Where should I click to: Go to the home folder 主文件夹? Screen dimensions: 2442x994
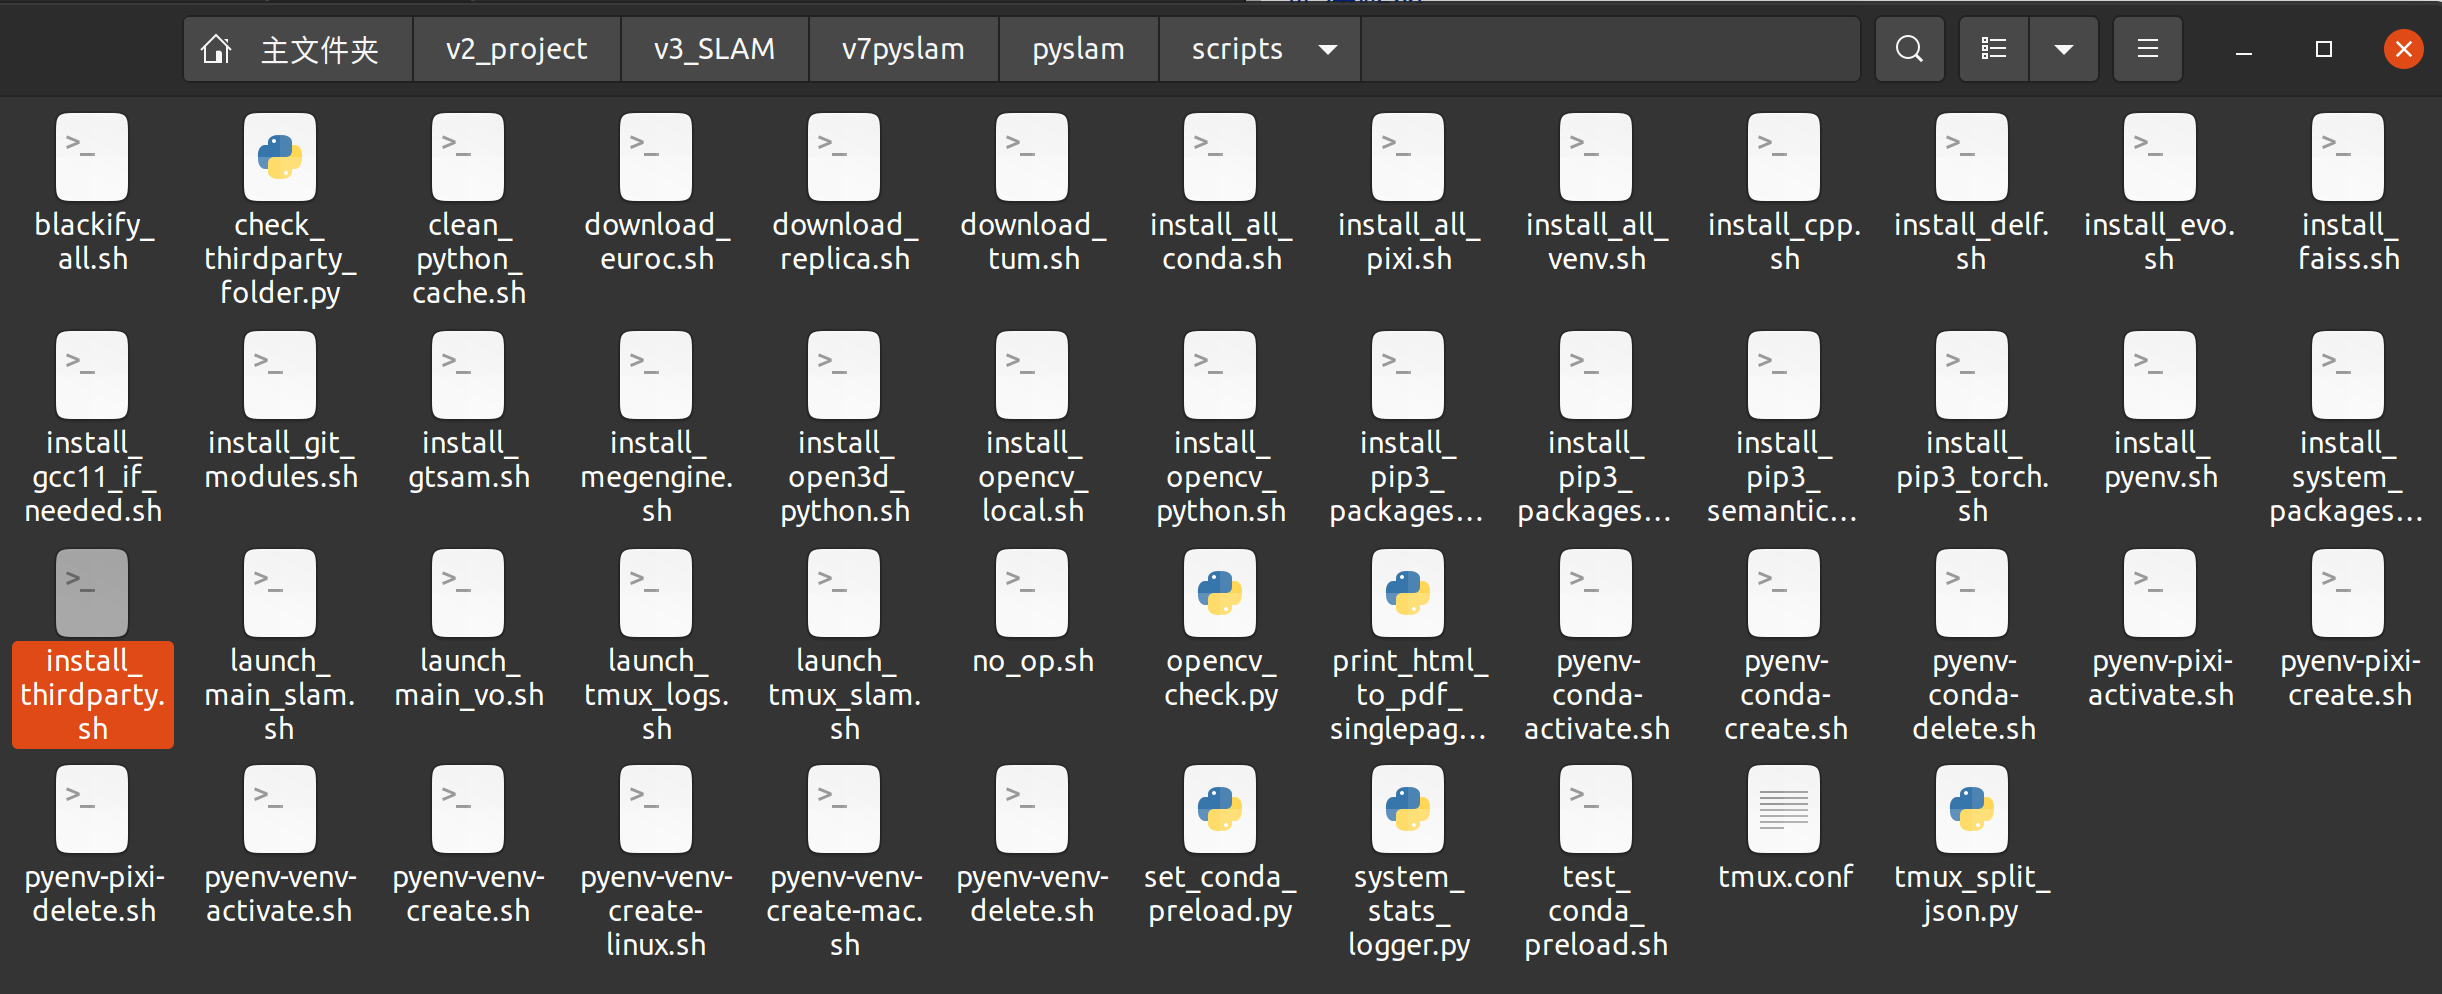pos(298,49)
